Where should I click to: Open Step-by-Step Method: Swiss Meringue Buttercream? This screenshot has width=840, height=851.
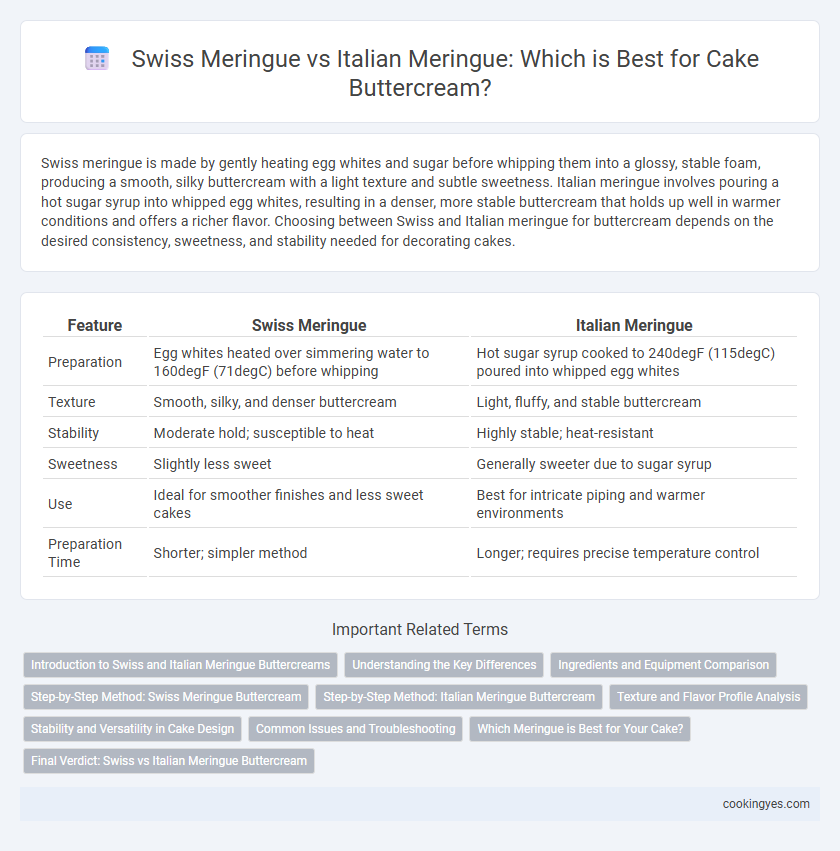pos(166,697)
